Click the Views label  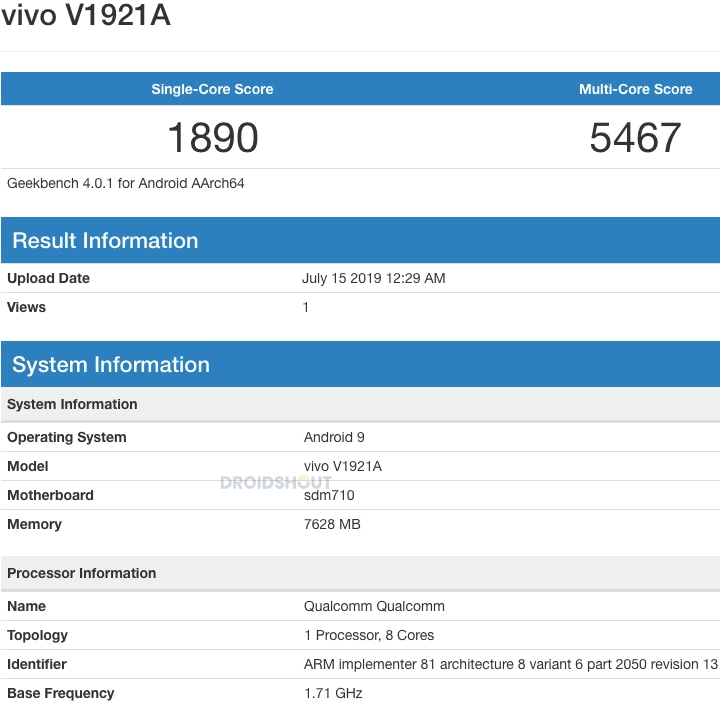(26, 307)
